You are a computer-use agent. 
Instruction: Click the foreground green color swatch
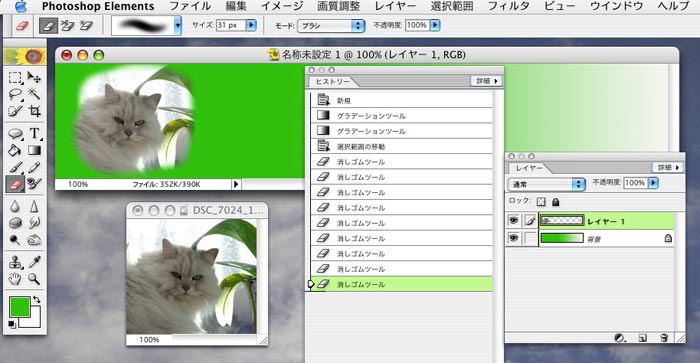point(19,306)
